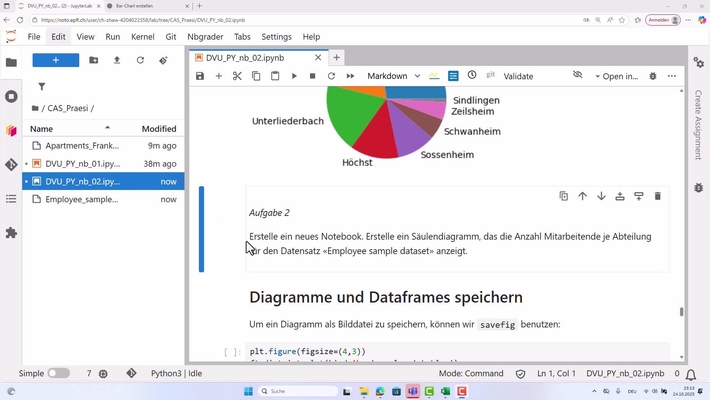Open the Kernel menu
Screen dimensions: 710x400
[143, 37]
